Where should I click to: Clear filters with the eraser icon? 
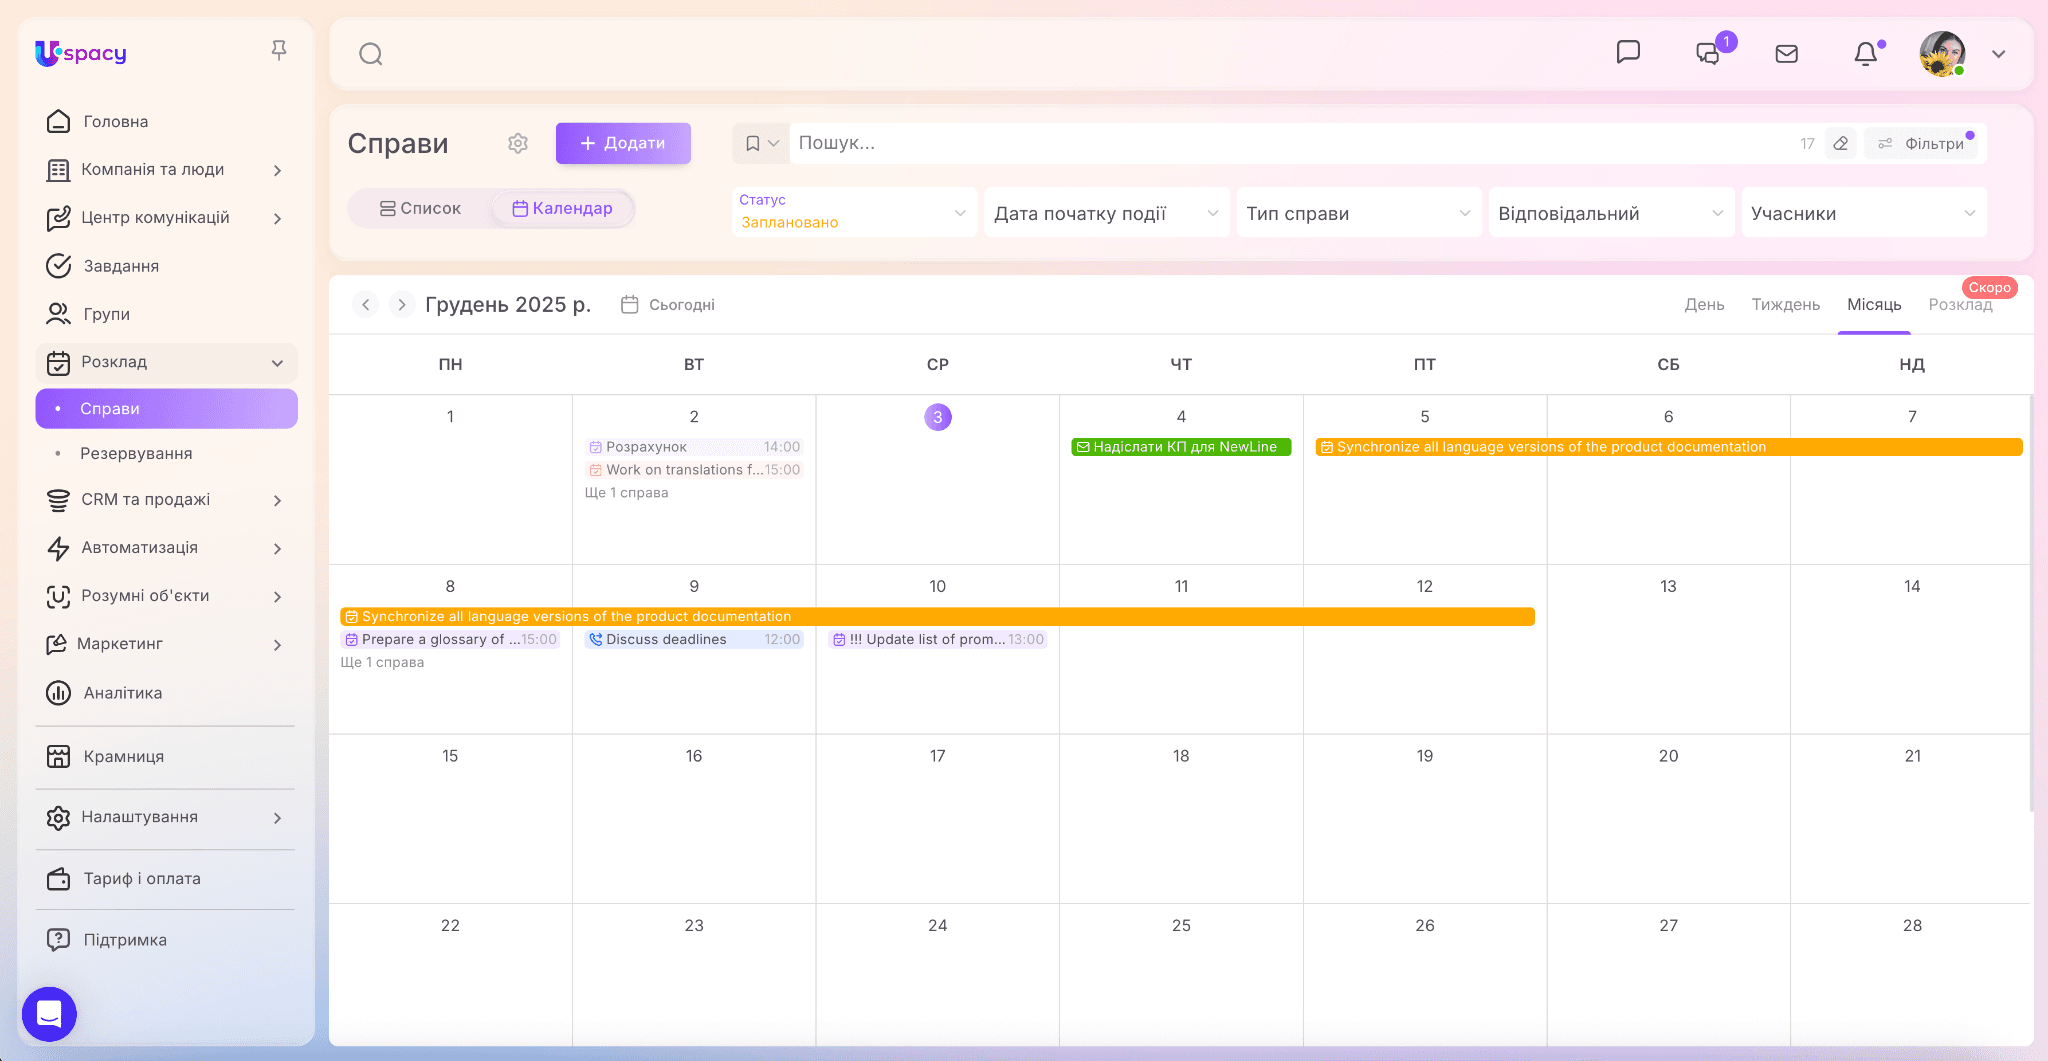[x=1840, y=143]
